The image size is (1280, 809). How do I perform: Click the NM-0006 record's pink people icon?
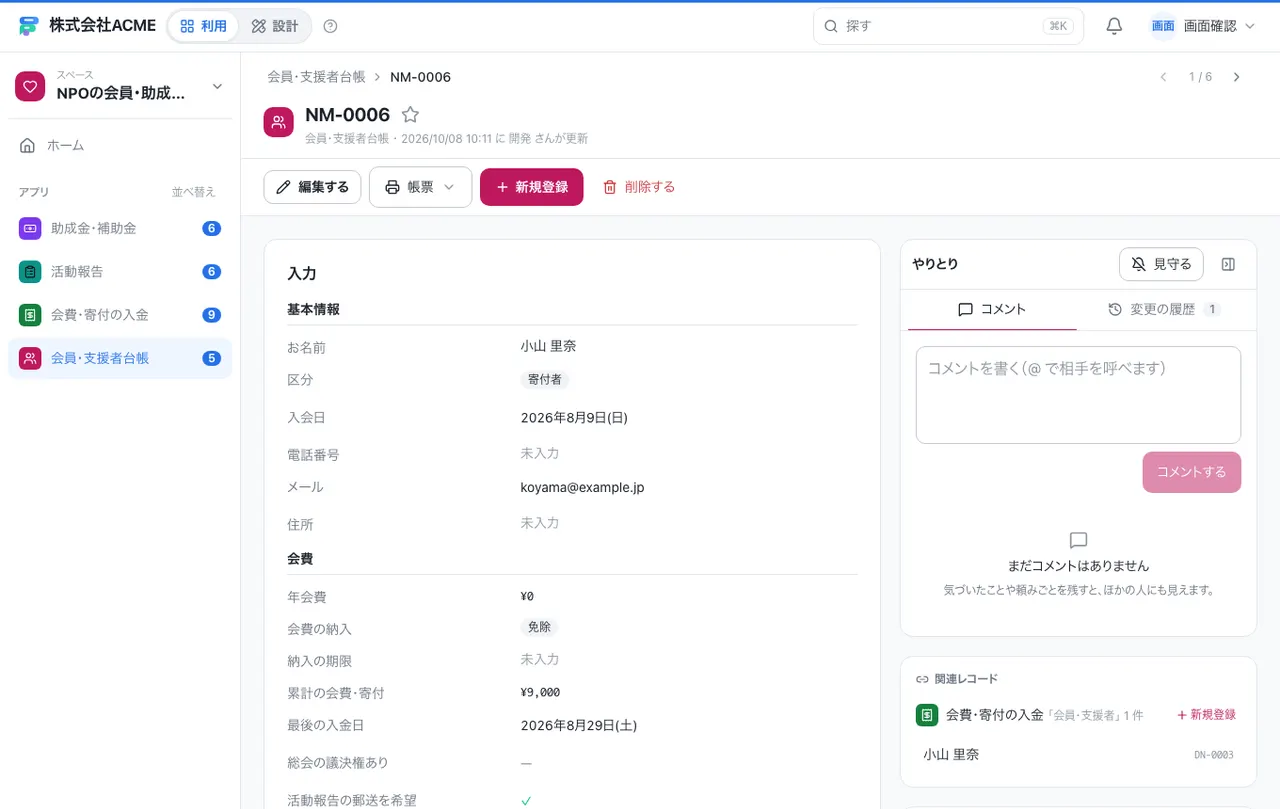[279, 122]
